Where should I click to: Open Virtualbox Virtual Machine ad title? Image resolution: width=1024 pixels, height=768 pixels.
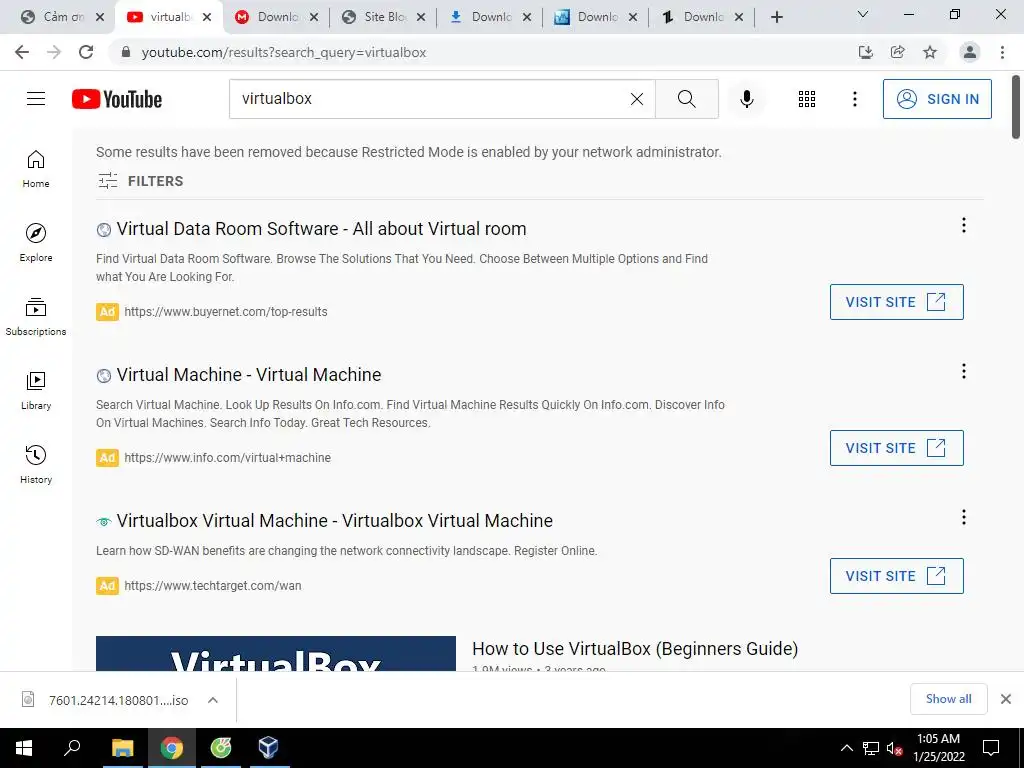(x=334, y=520)
